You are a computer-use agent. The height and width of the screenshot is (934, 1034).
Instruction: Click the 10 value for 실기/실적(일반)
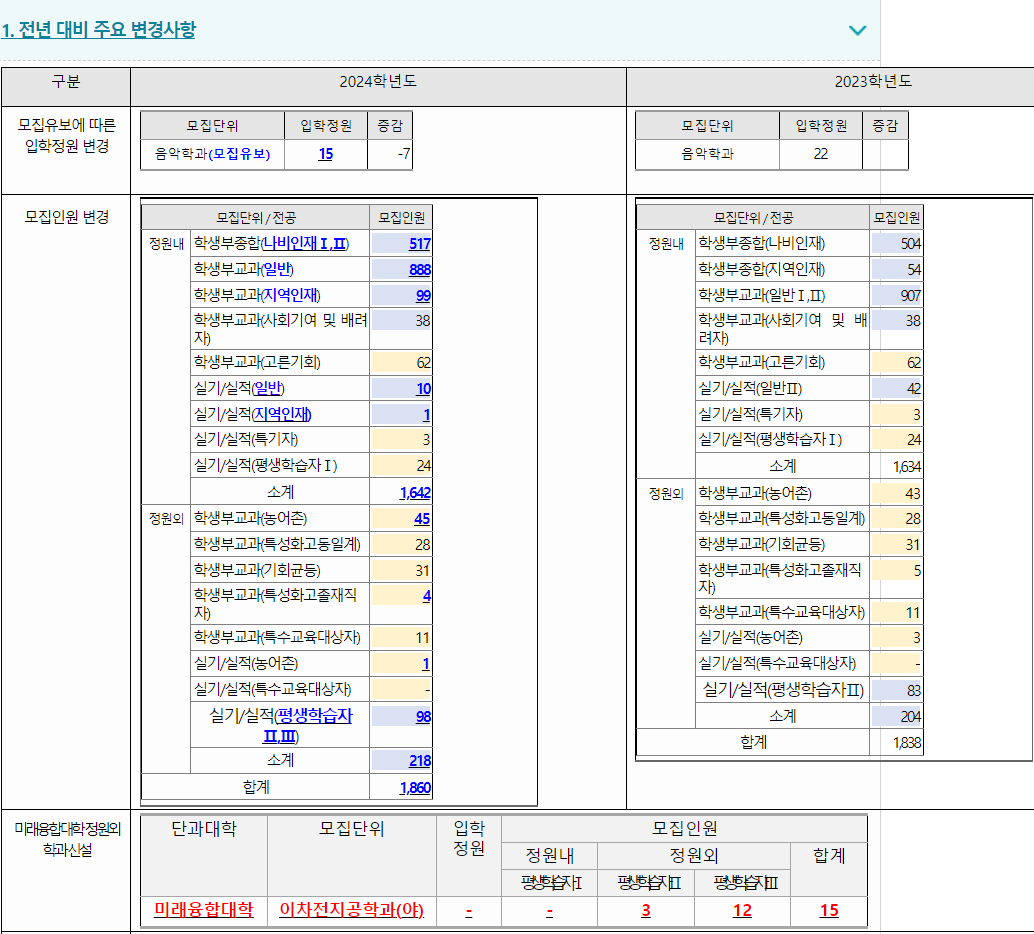(x=423, y=389)
